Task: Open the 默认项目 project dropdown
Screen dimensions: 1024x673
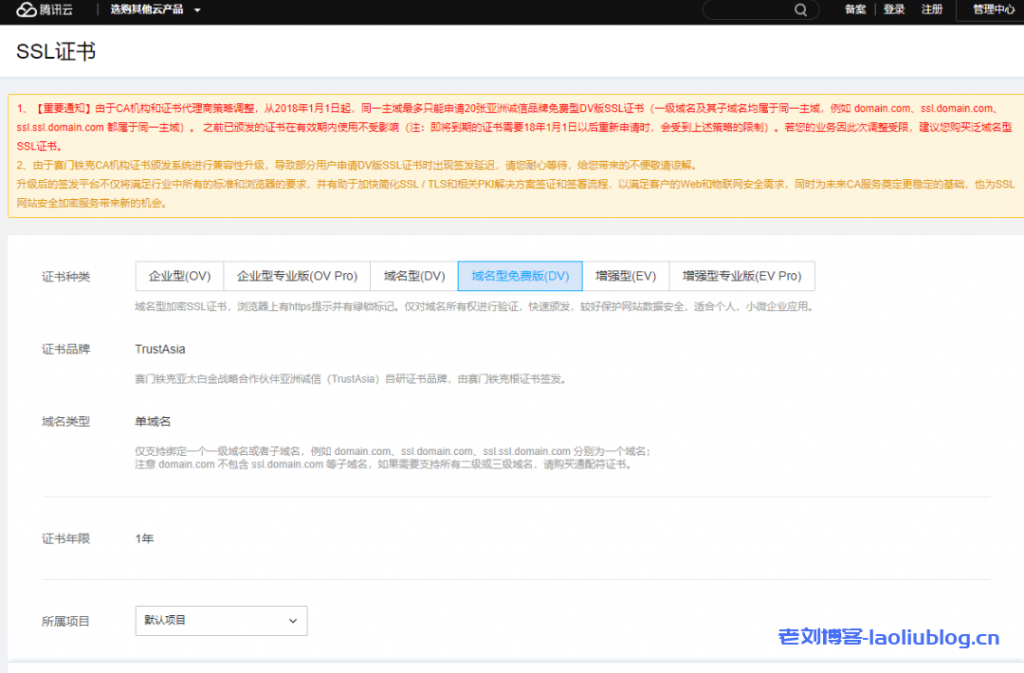Action: pyautogui.click(x=220, y=620)
